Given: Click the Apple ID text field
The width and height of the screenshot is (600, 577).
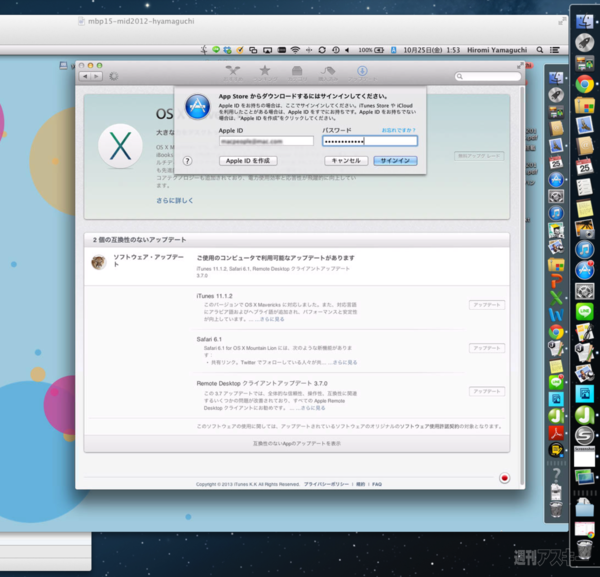Looking at the screenshot, I should point(266,141).
